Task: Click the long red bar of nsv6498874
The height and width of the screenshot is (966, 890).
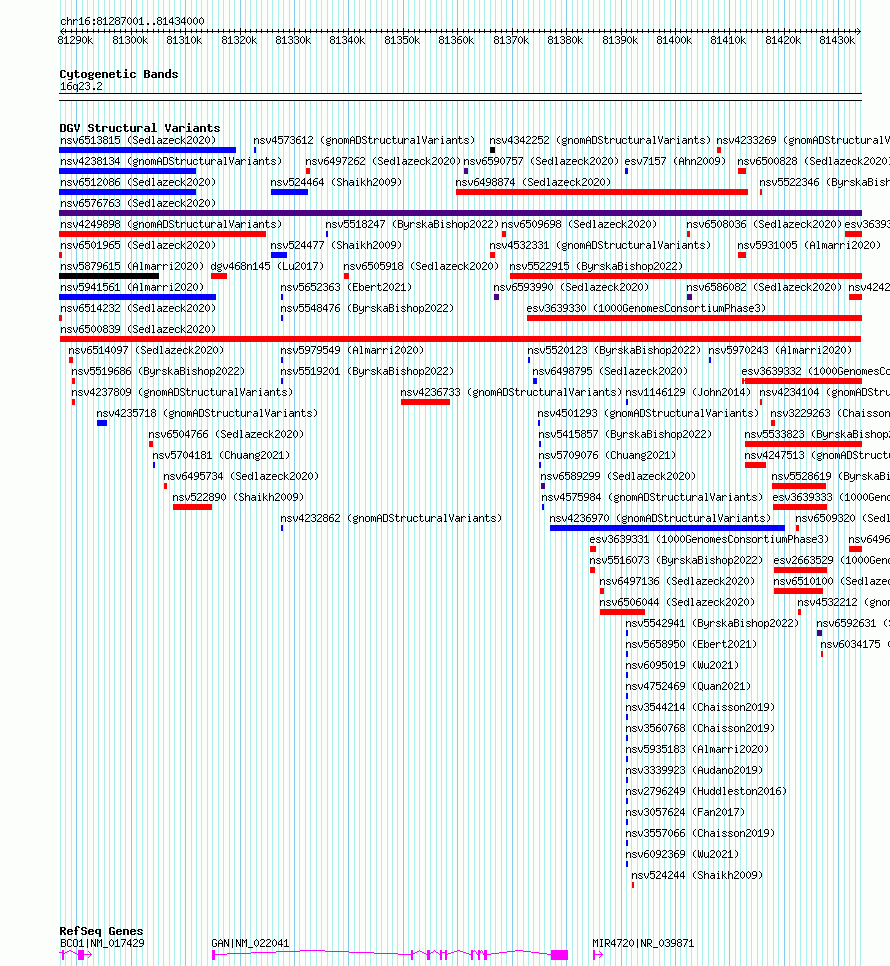Action: click(x=602, y=192)
